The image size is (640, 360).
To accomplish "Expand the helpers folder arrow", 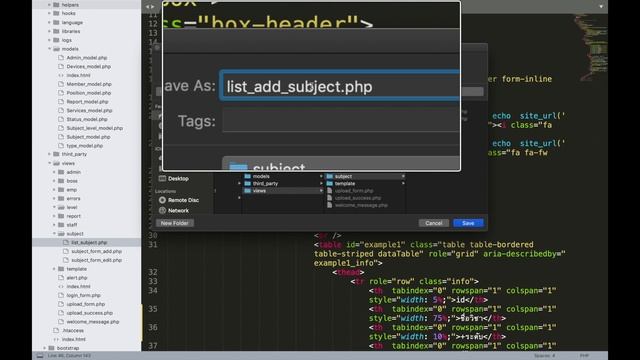I will pos(49,5).
